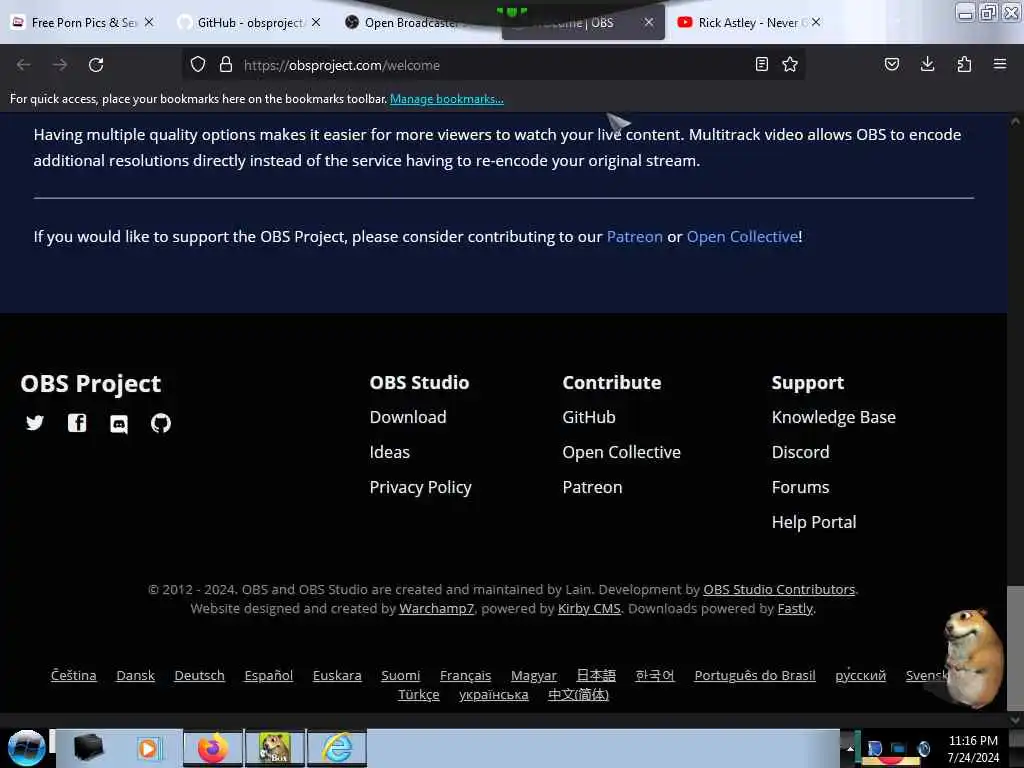The height and width of the screenshot is (768, 1024).
Task: Switch language to Français
Action: pos(465,675)
